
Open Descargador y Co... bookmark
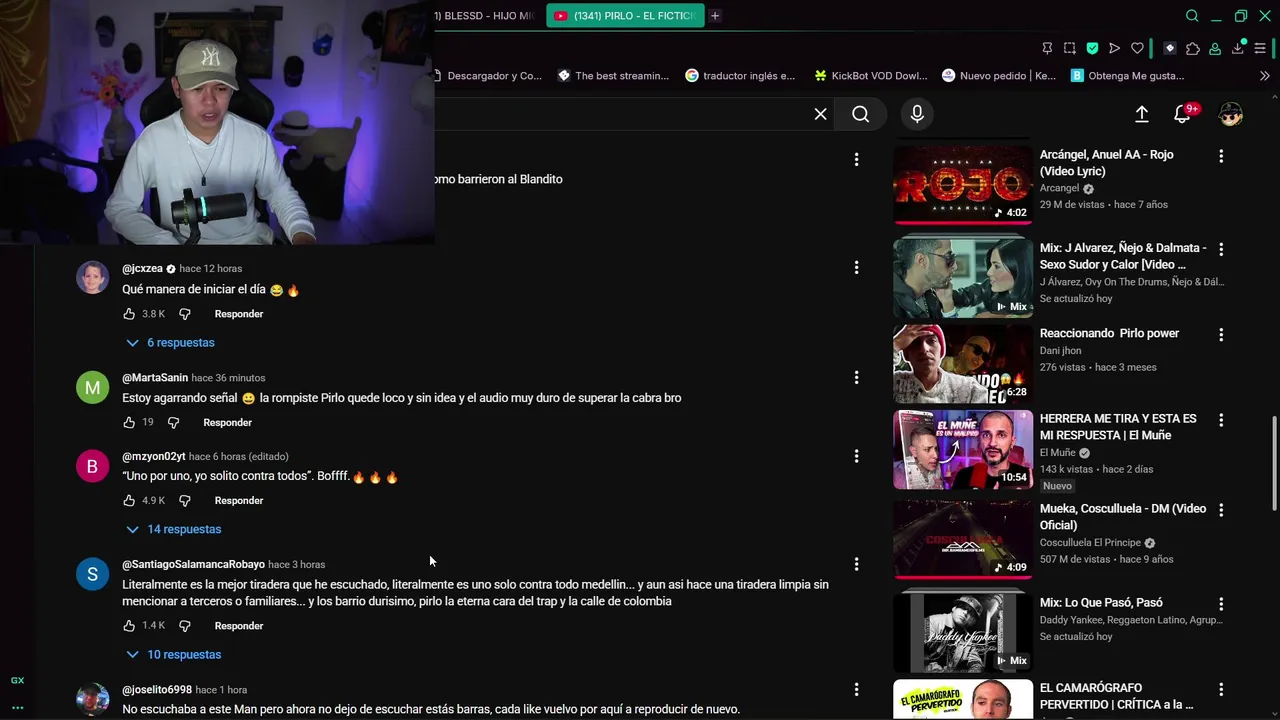pyautogui.click(x=488, y=75)
